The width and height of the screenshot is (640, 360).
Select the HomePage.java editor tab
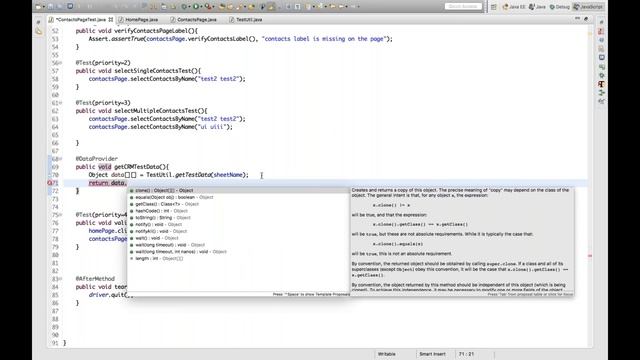pyautogui.click(x=138, y=20)
